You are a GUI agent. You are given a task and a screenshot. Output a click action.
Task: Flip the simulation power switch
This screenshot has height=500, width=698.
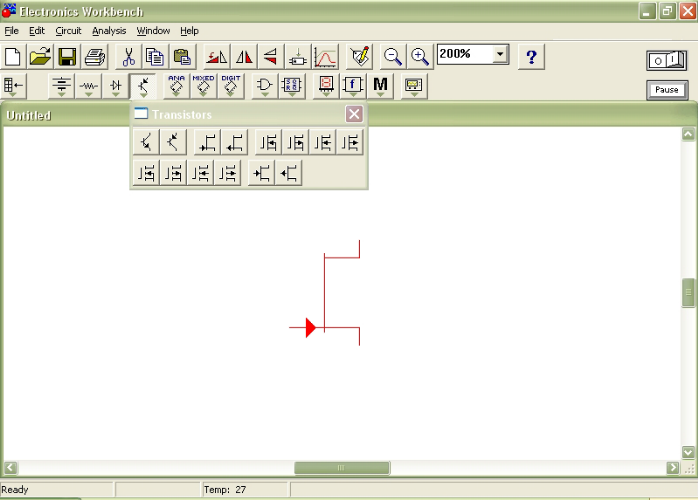(666, 60)
